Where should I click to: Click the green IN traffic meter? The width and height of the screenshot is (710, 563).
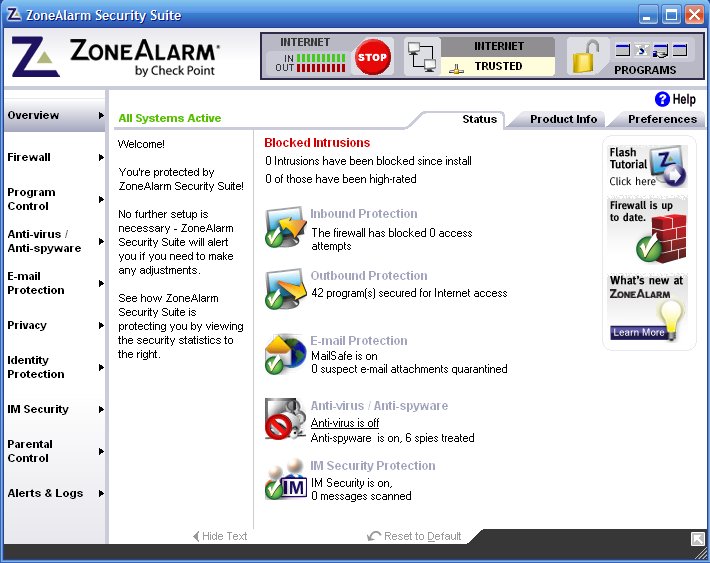[321, 58]
